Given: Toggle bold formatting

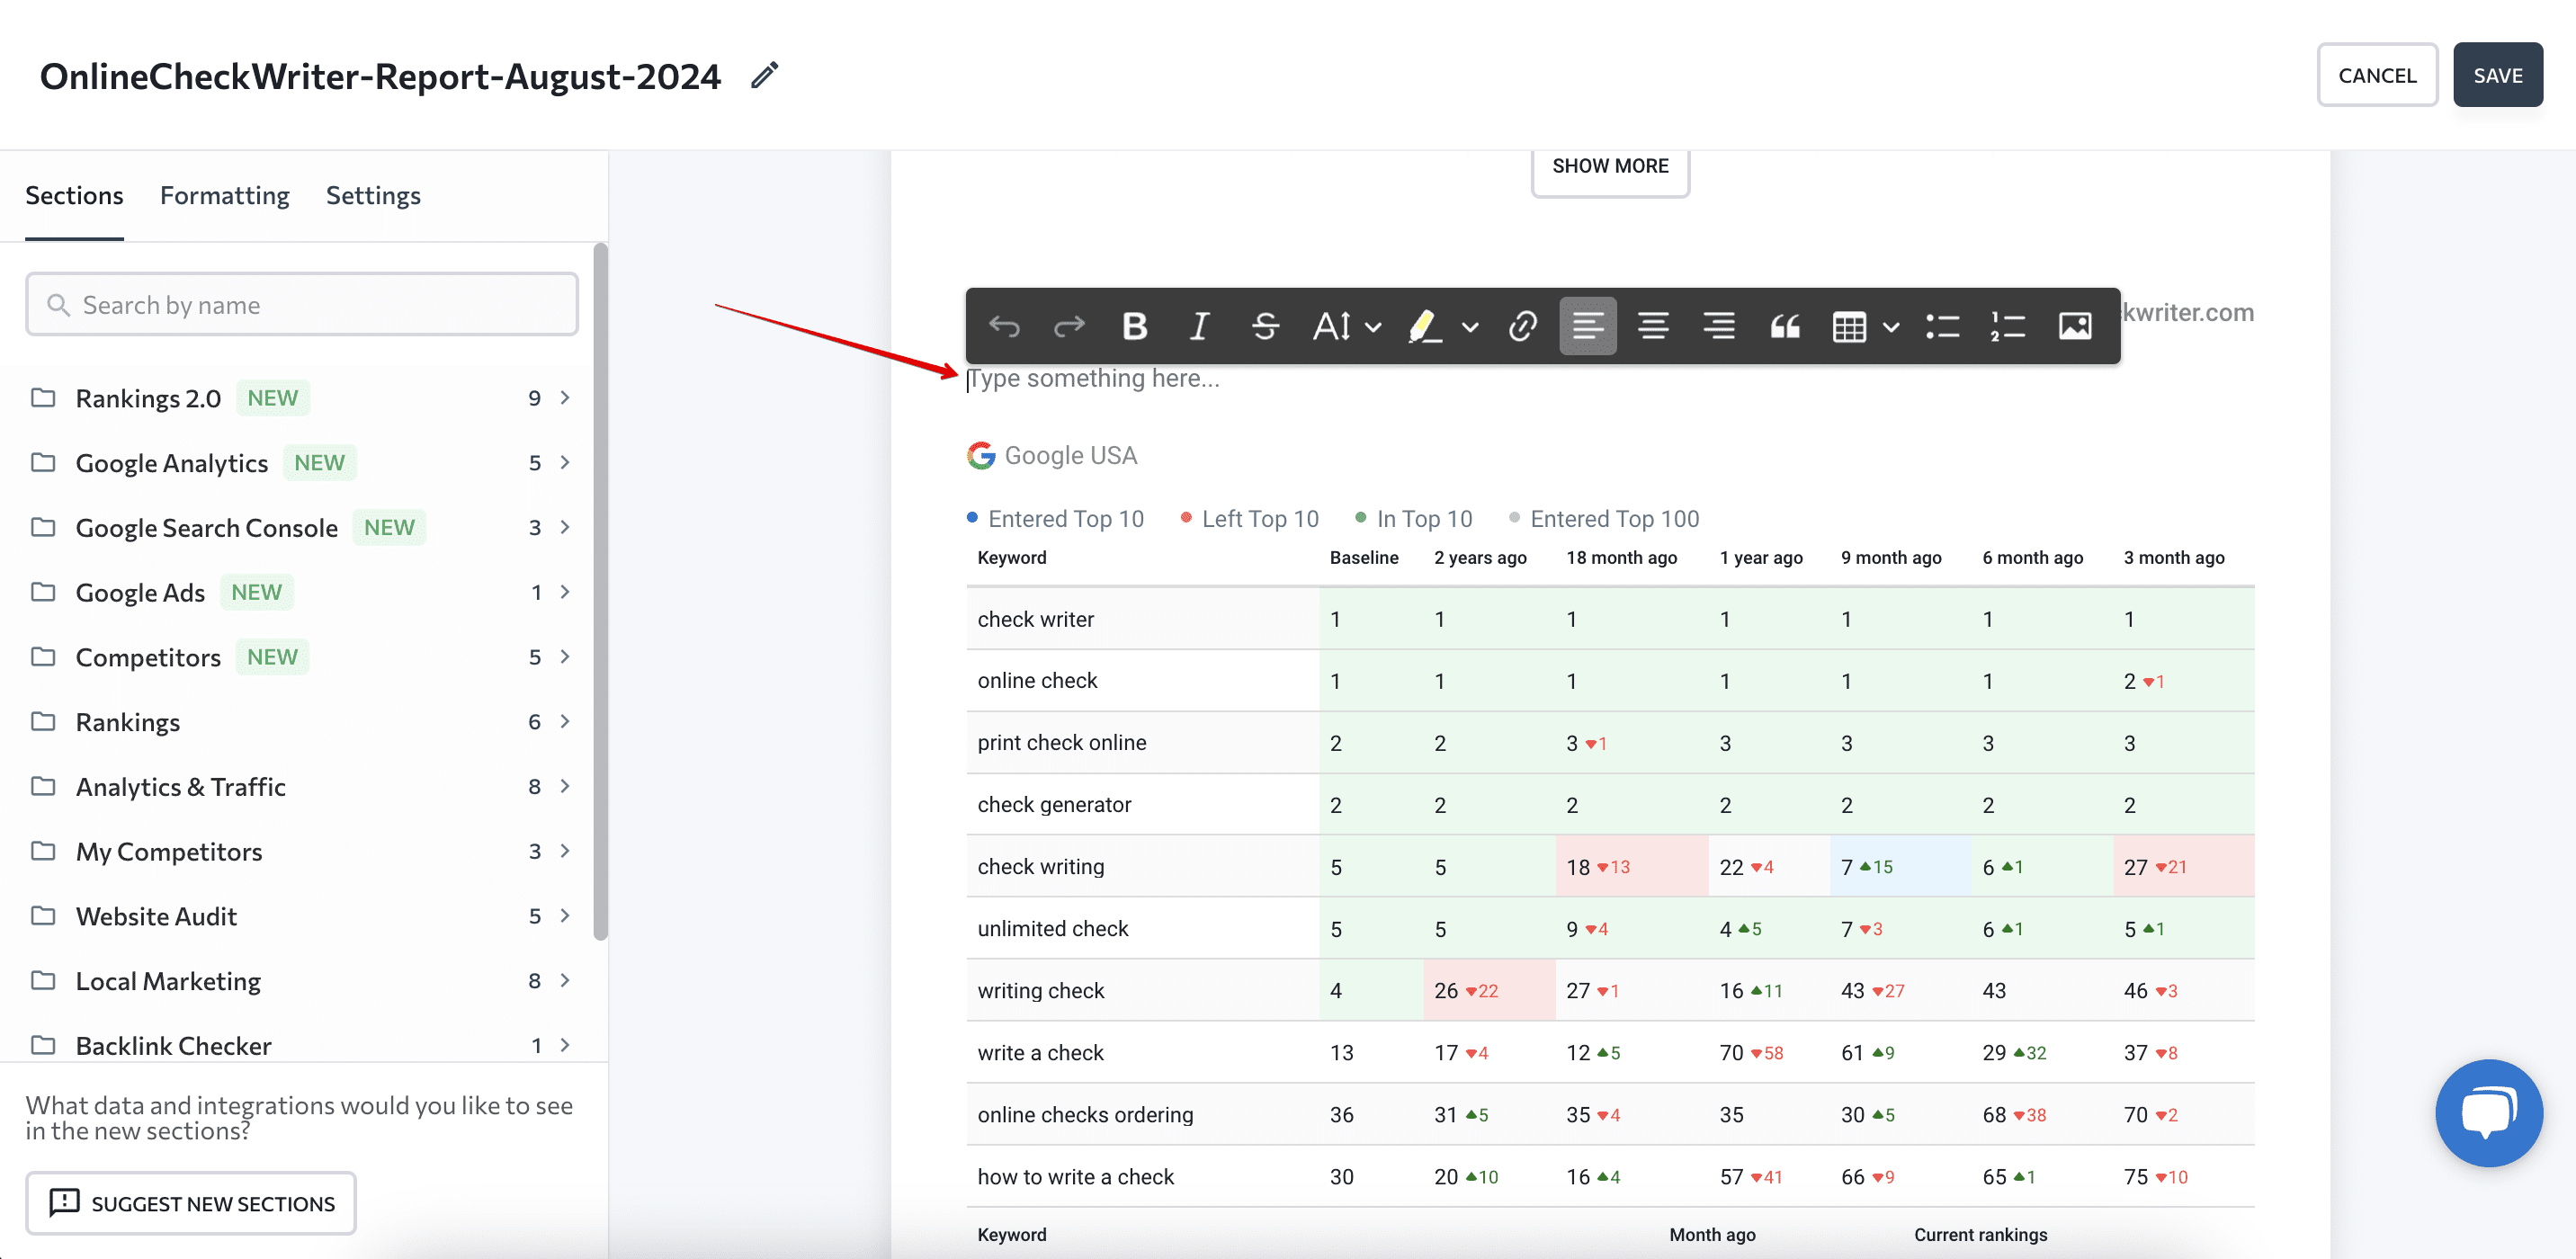Looking at the screenshot, I should tap(1134, 326).
